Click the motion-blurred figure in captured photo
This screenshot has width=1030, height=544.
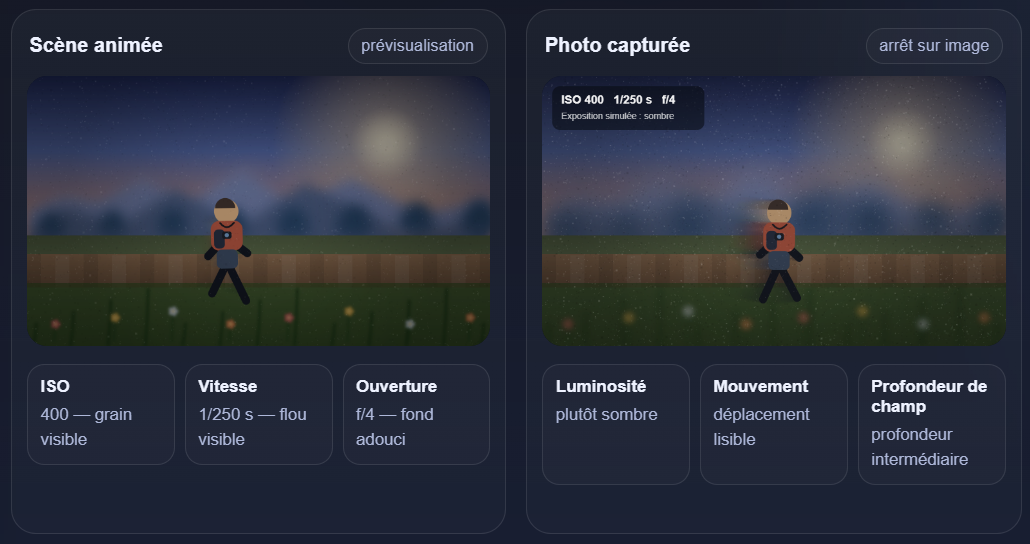776,250
